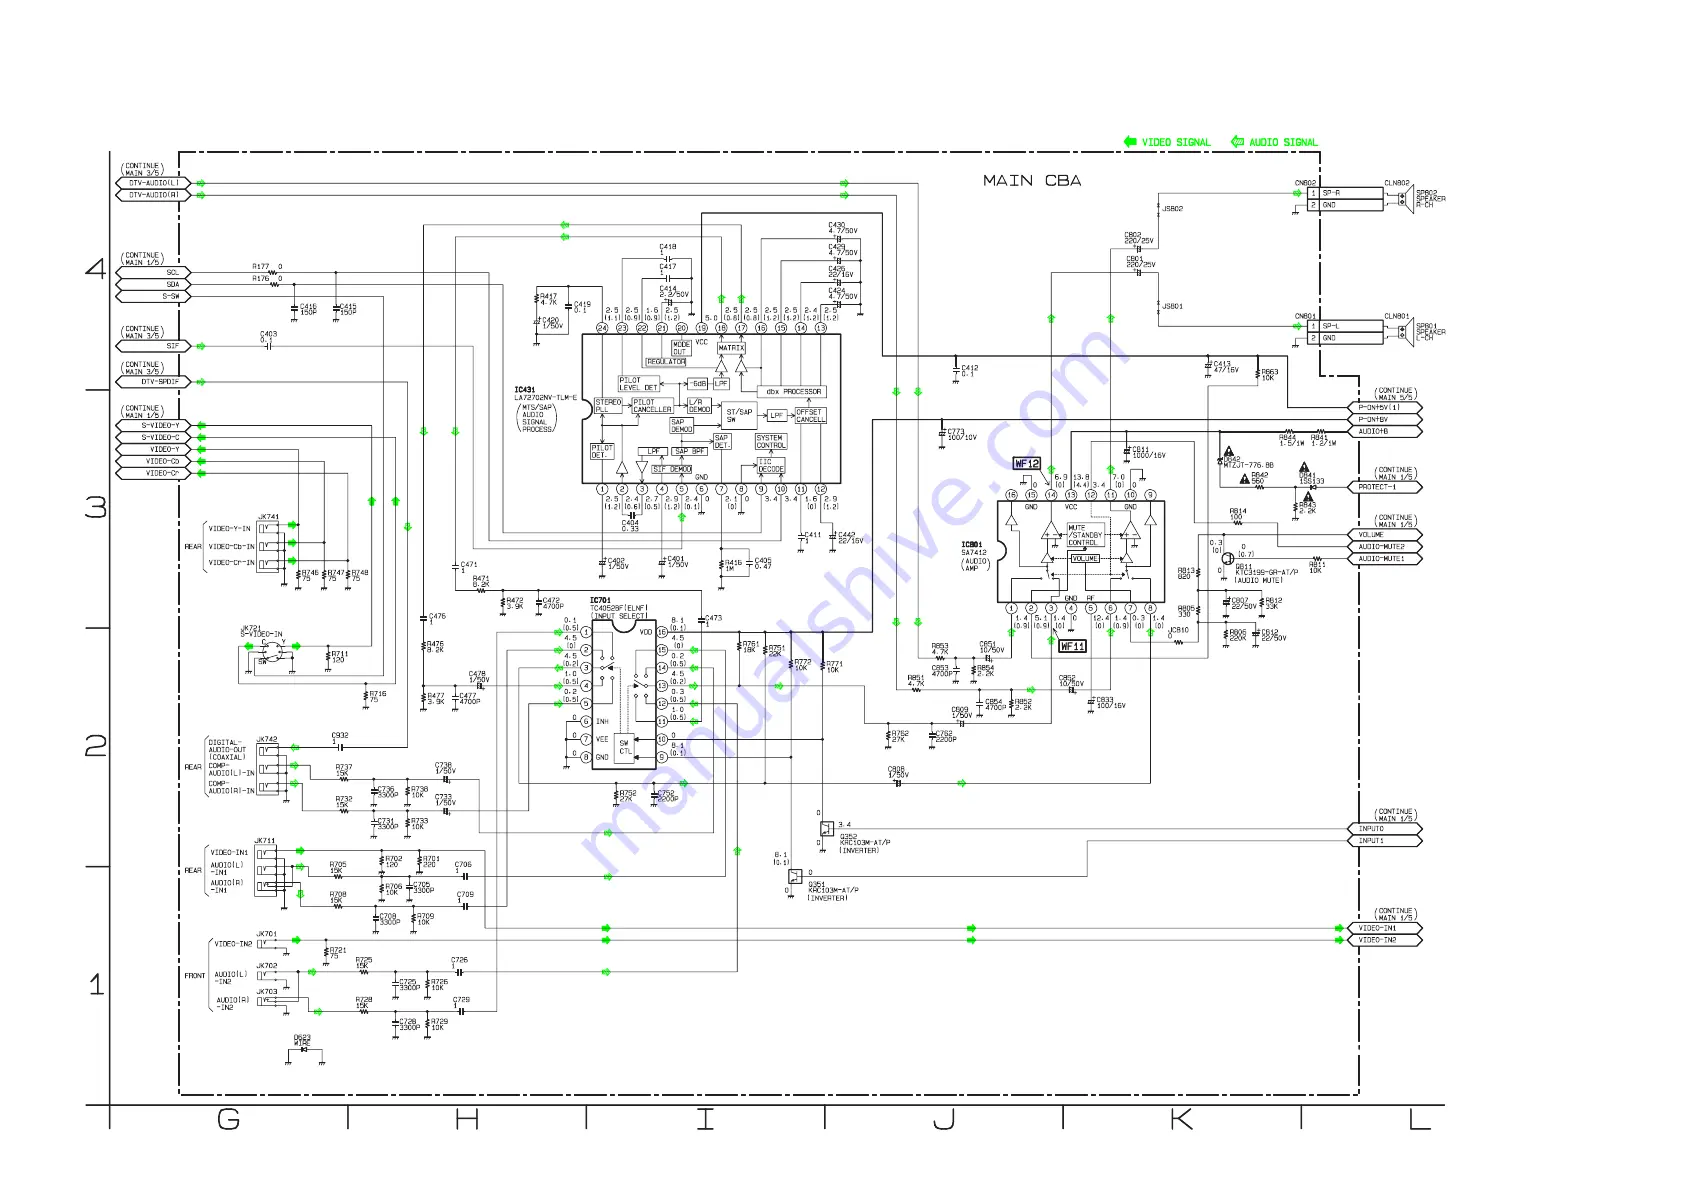Viewport: 1701px width, 1191px height.
Task: Click the DTV-AUDIO(R) signal tag
Action: (x=154, y=196)
